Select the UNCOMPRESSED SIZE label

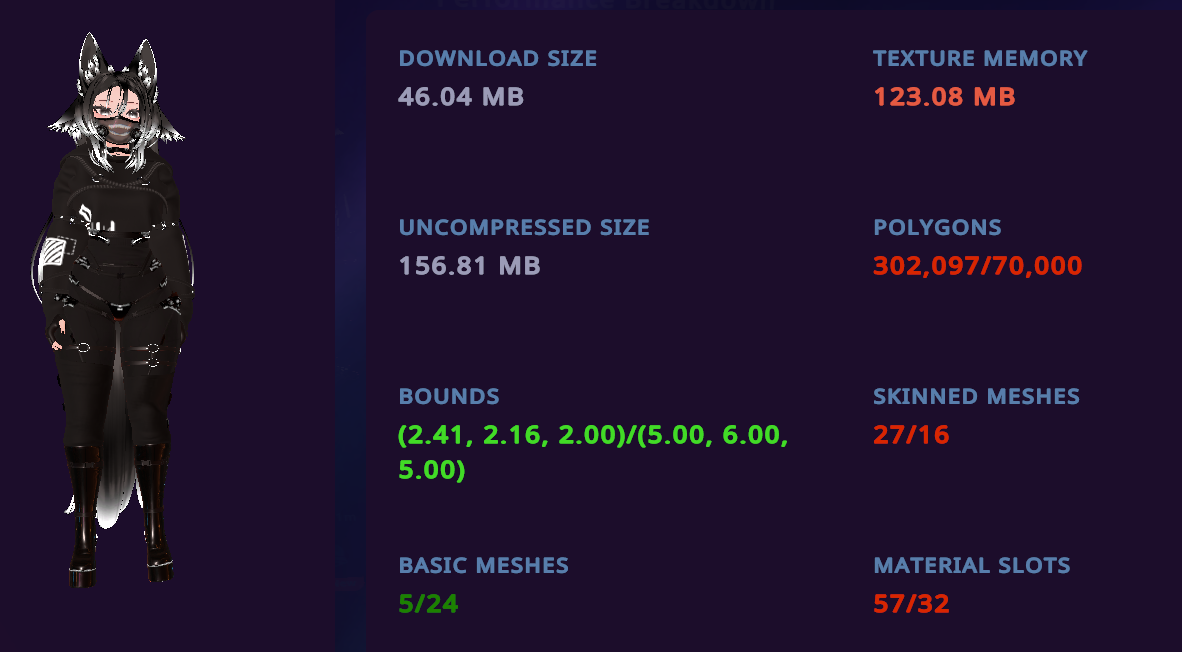[524, 228]
